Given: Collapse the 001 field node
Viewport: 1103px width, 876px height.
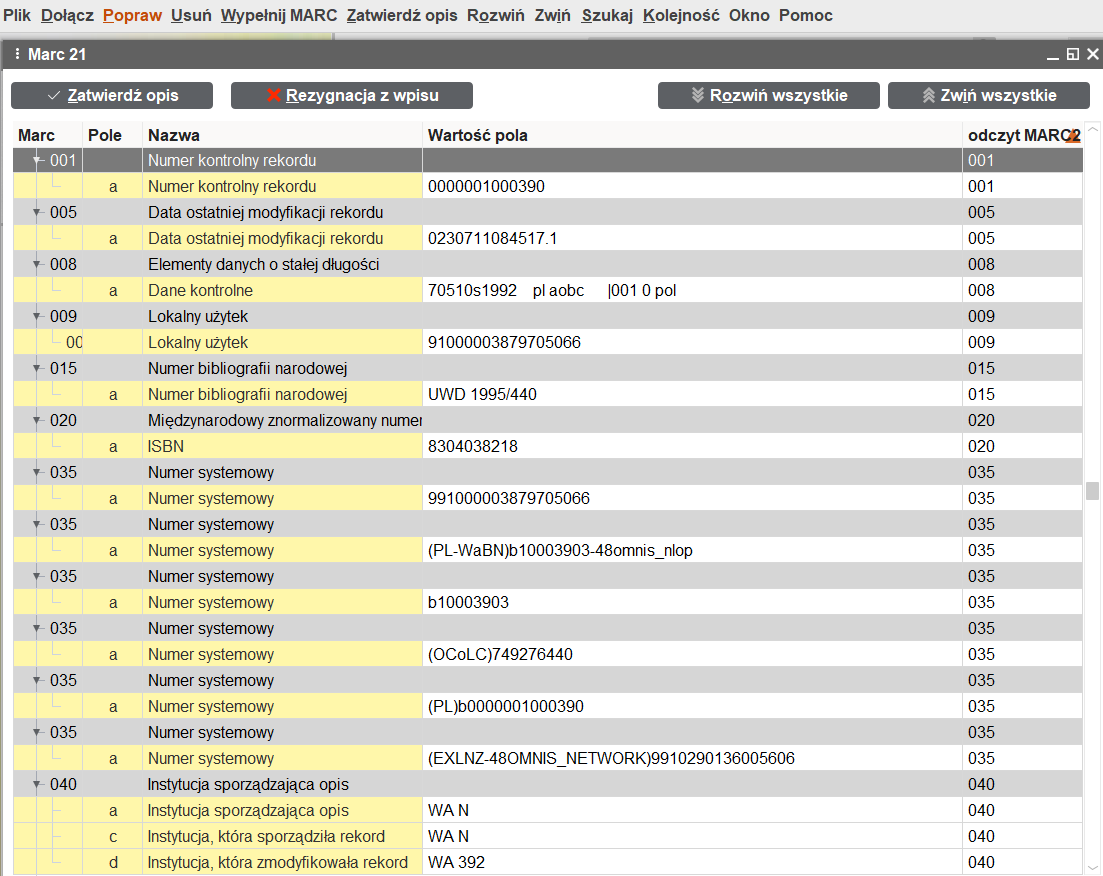Looking at the screenshot, I should click(37, 160).
